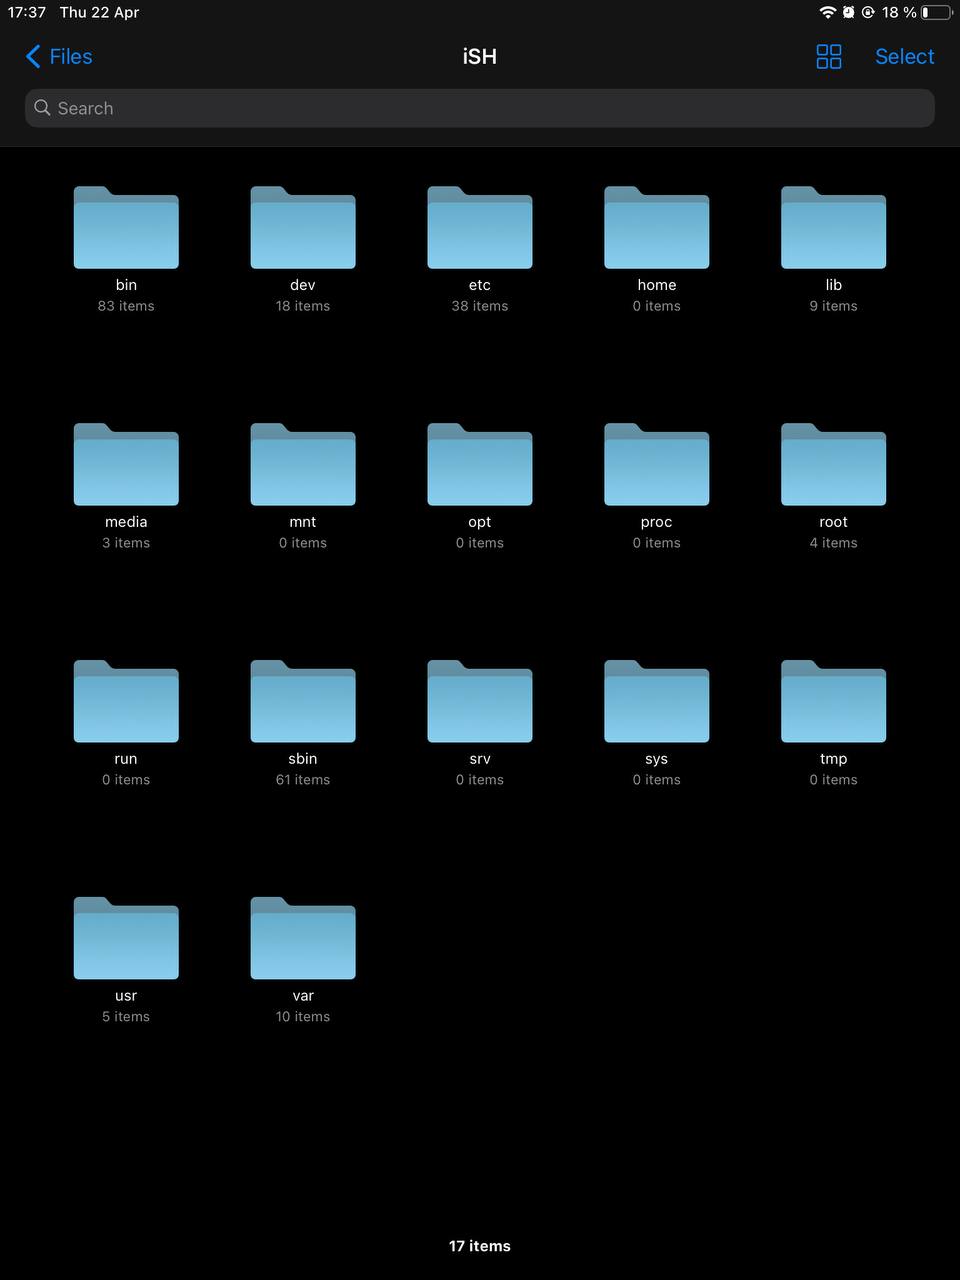The width and height of the screenshot is (960, 1280).
Task: Open the dev folder
Action: coord(303,228)
